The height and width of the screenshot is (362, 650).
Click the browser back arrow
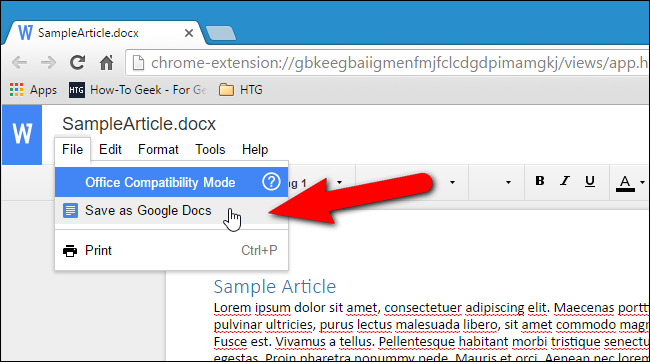[x=19, y=63]
